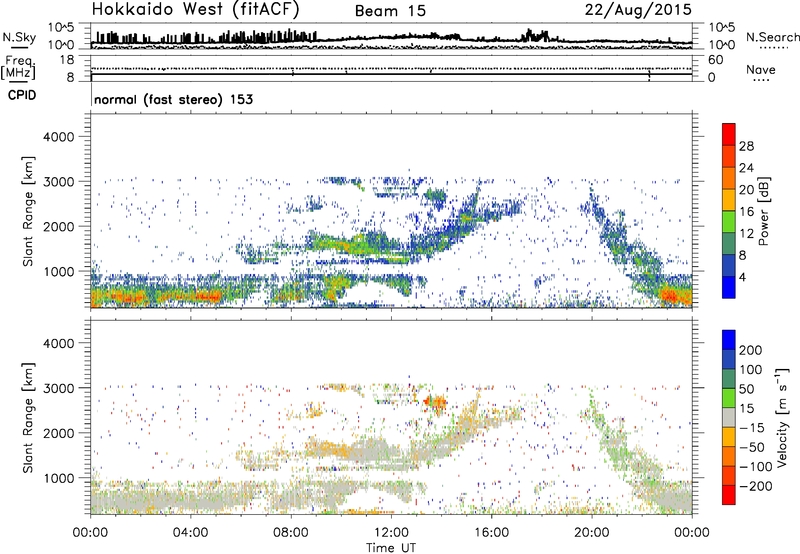
Task: Click the "1000" tick of the velocity panel
Action: pos(59,478)
